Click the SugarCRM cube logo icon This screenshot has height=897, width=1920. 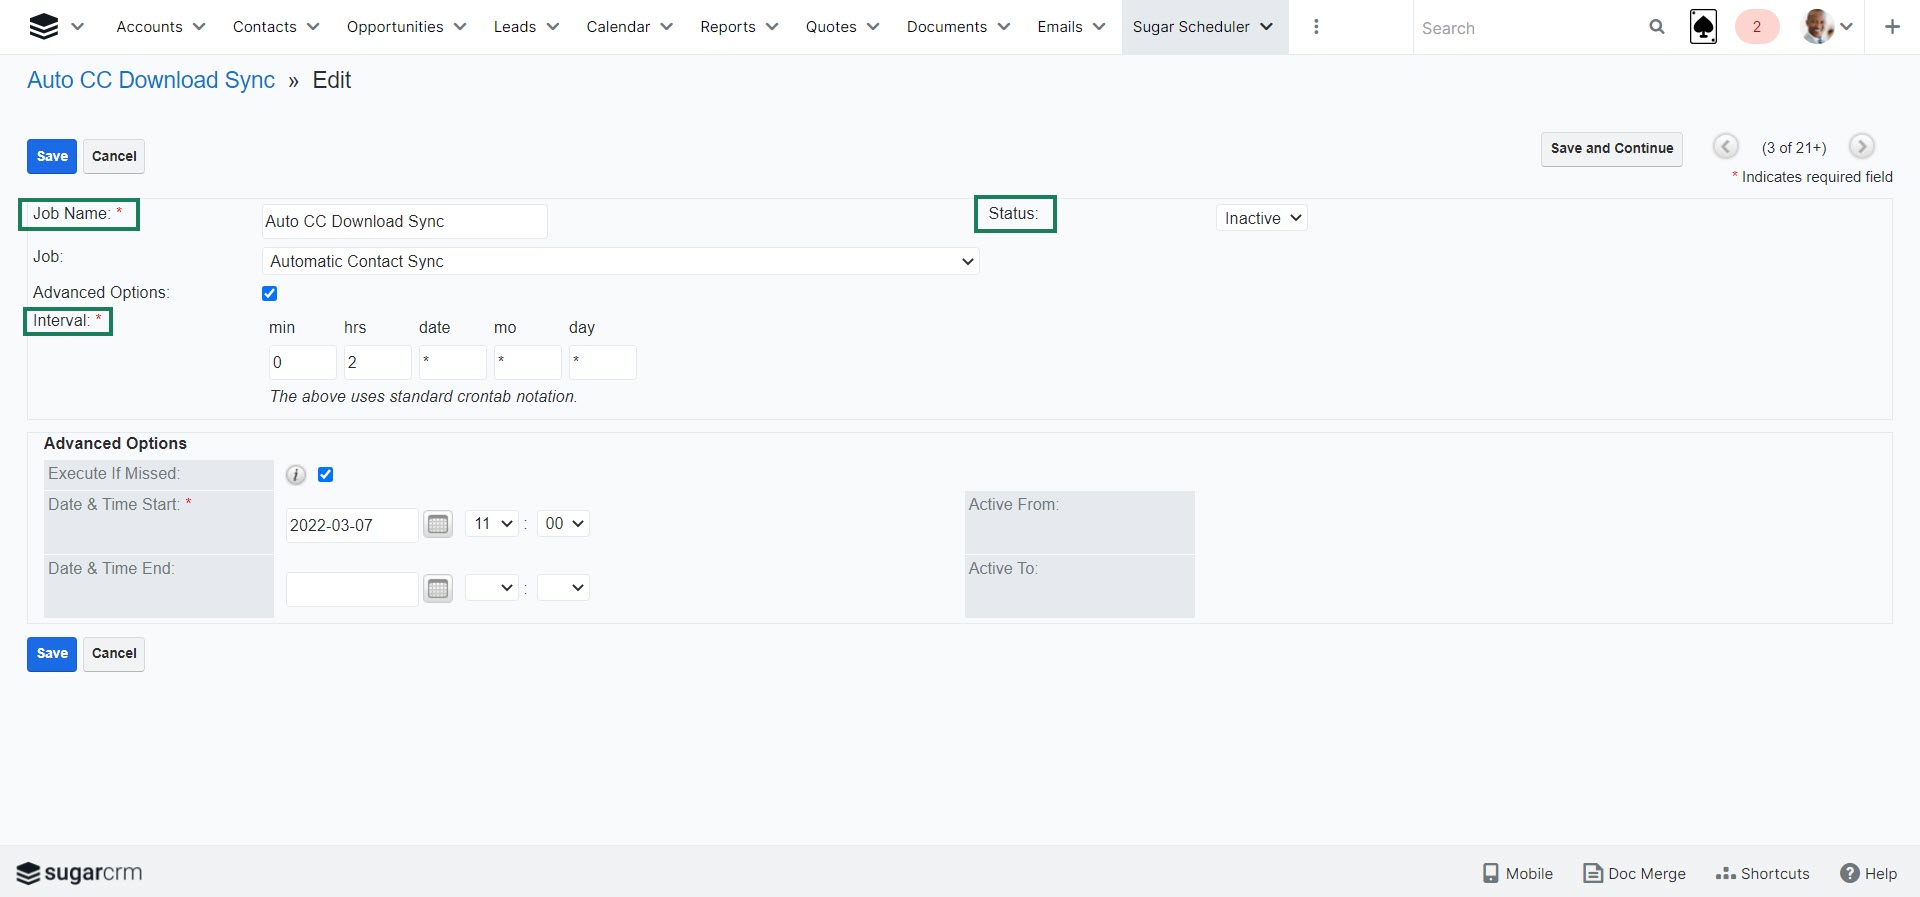click(x=44, y=27)
